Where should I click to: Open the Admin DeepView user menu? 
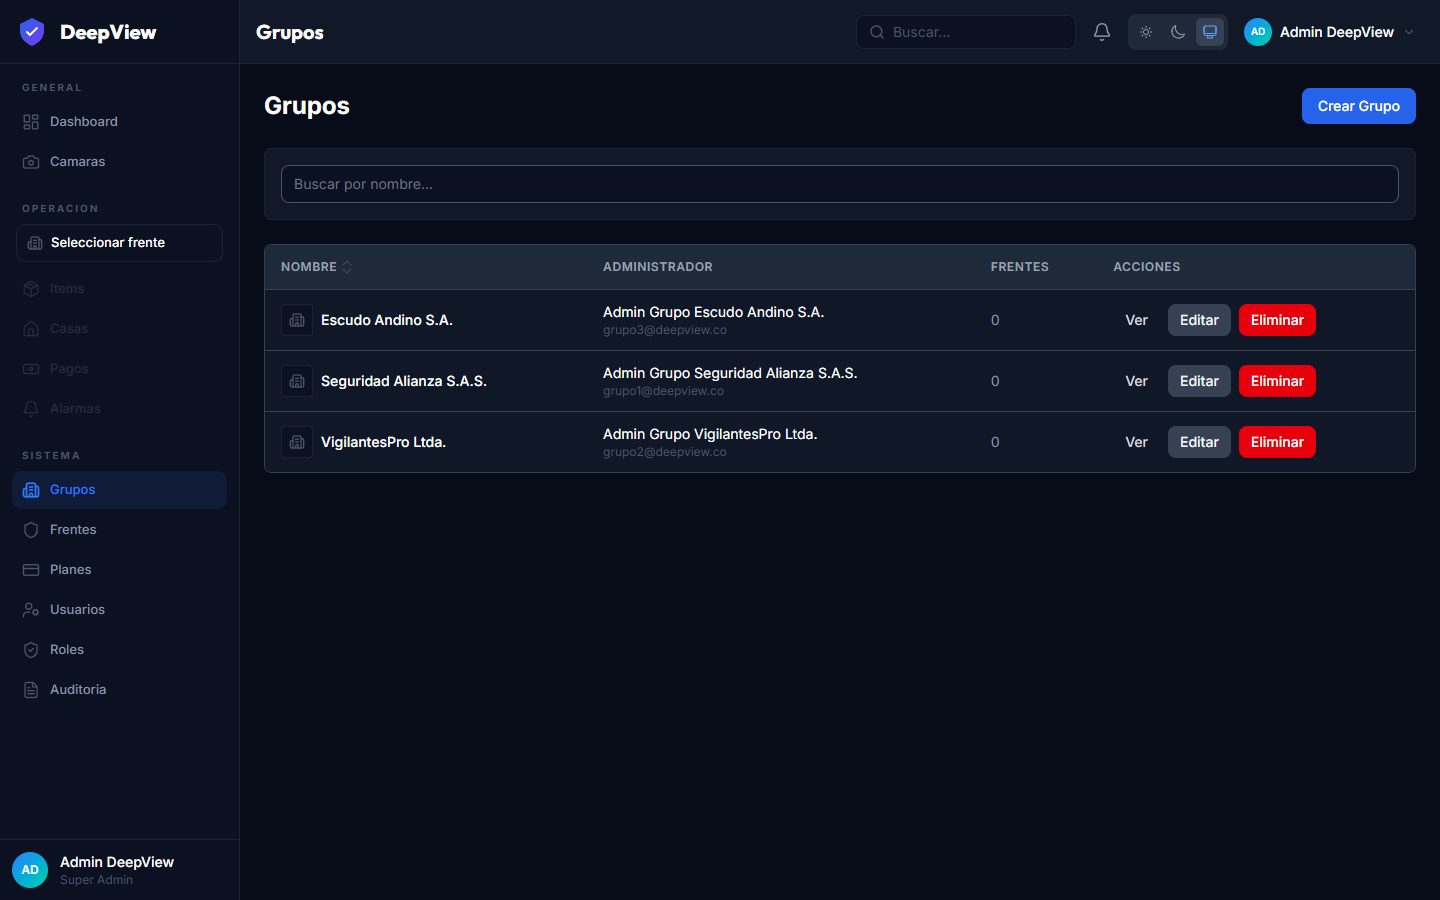(1329, 32)
